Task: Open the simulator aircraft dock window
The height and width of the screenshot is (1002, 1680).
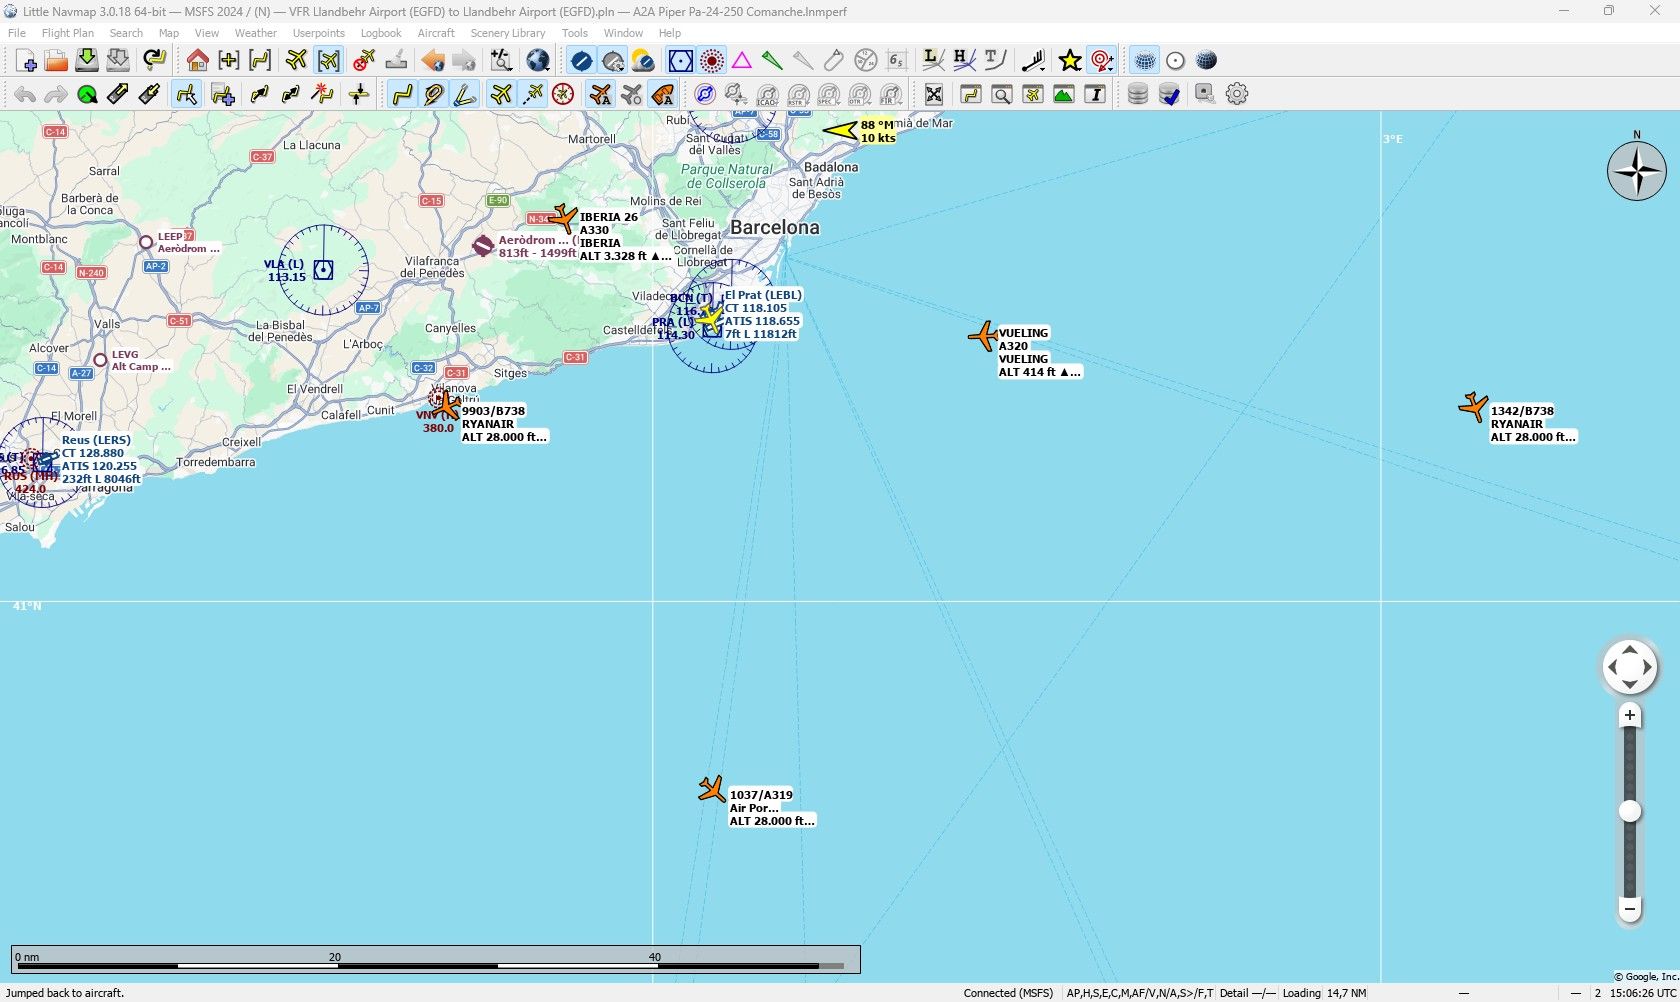Action: click(1033, 95)
